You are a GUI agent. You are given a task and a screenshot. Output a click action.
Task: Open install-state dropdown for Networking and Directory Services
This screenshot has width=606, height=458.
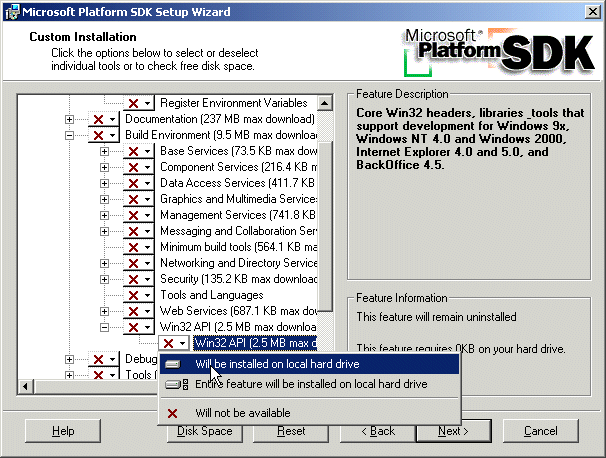click(x=139, y=264)
